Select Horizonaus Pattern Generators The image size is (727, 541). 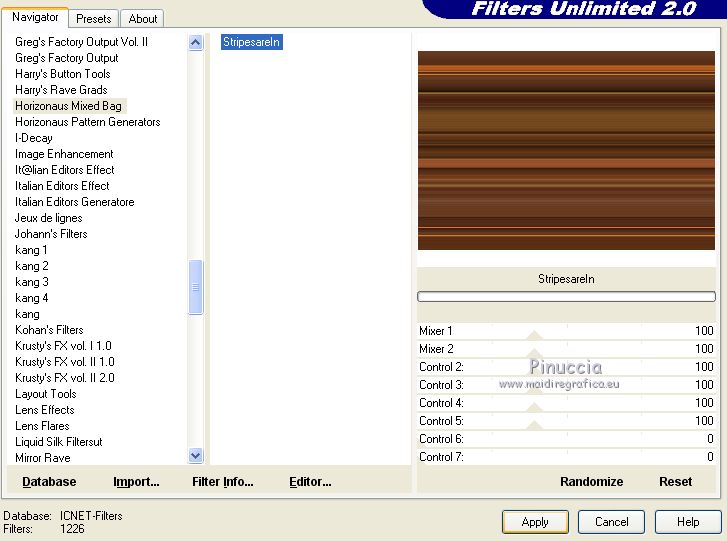tap(88, 122)
